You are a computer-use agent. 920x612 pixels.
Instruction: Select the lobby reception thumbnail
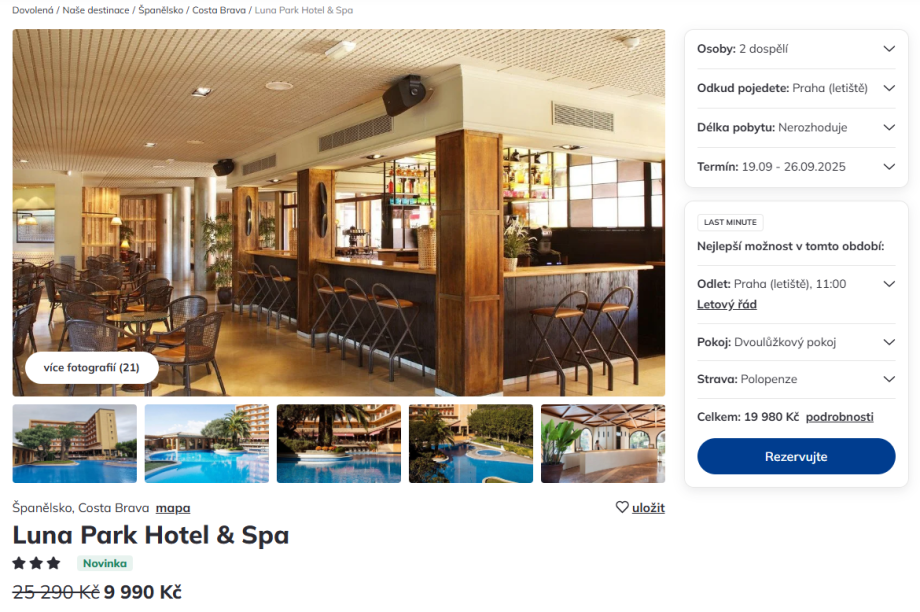point(603,444)
